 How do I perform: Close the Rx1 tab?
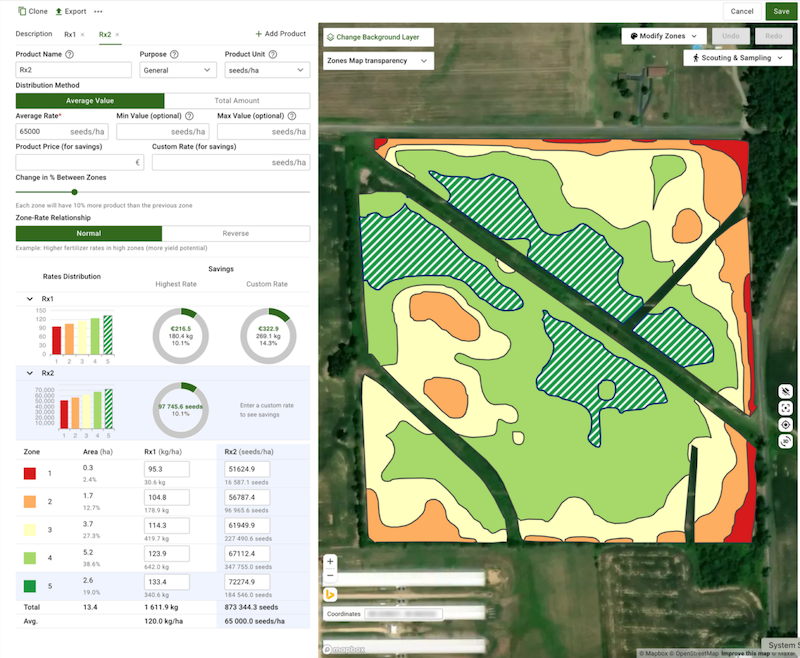(82, 34)
